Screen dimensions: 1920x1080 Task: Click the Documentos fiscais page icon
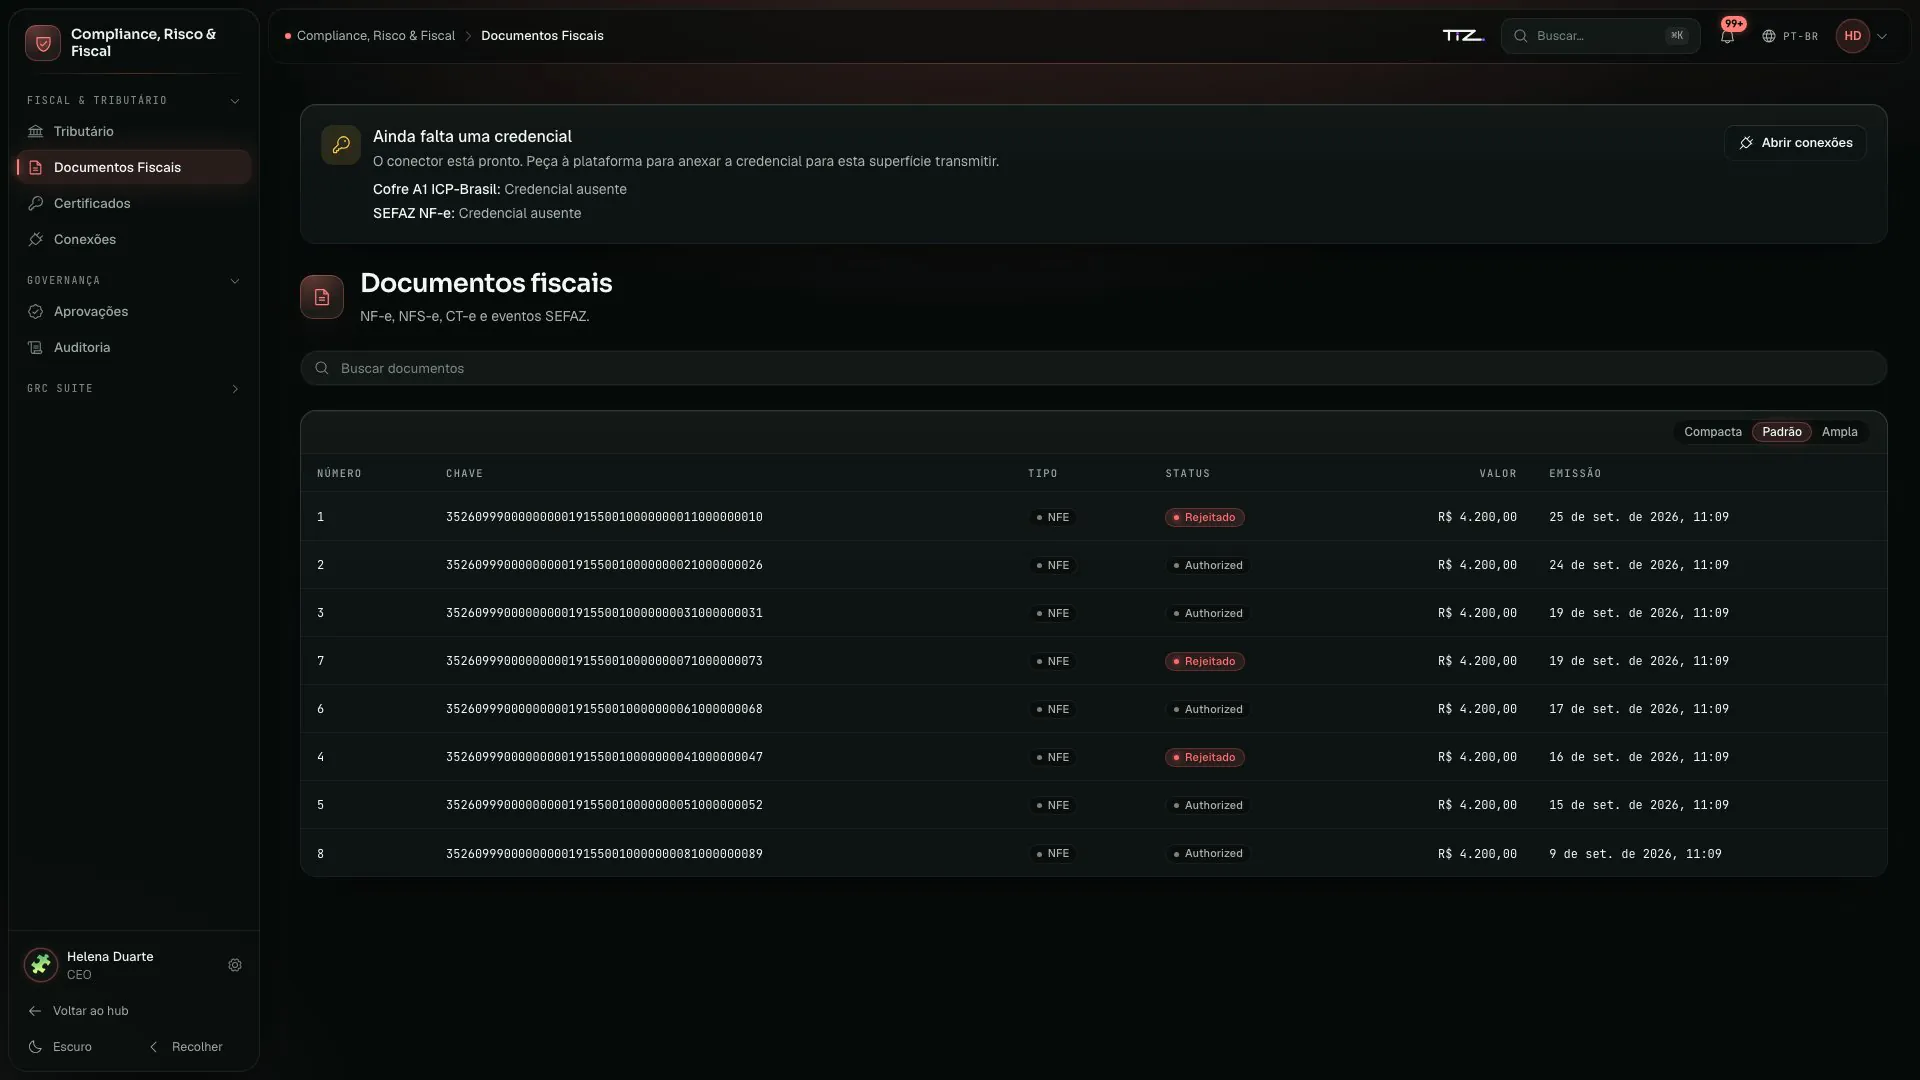tap(322, 297)
